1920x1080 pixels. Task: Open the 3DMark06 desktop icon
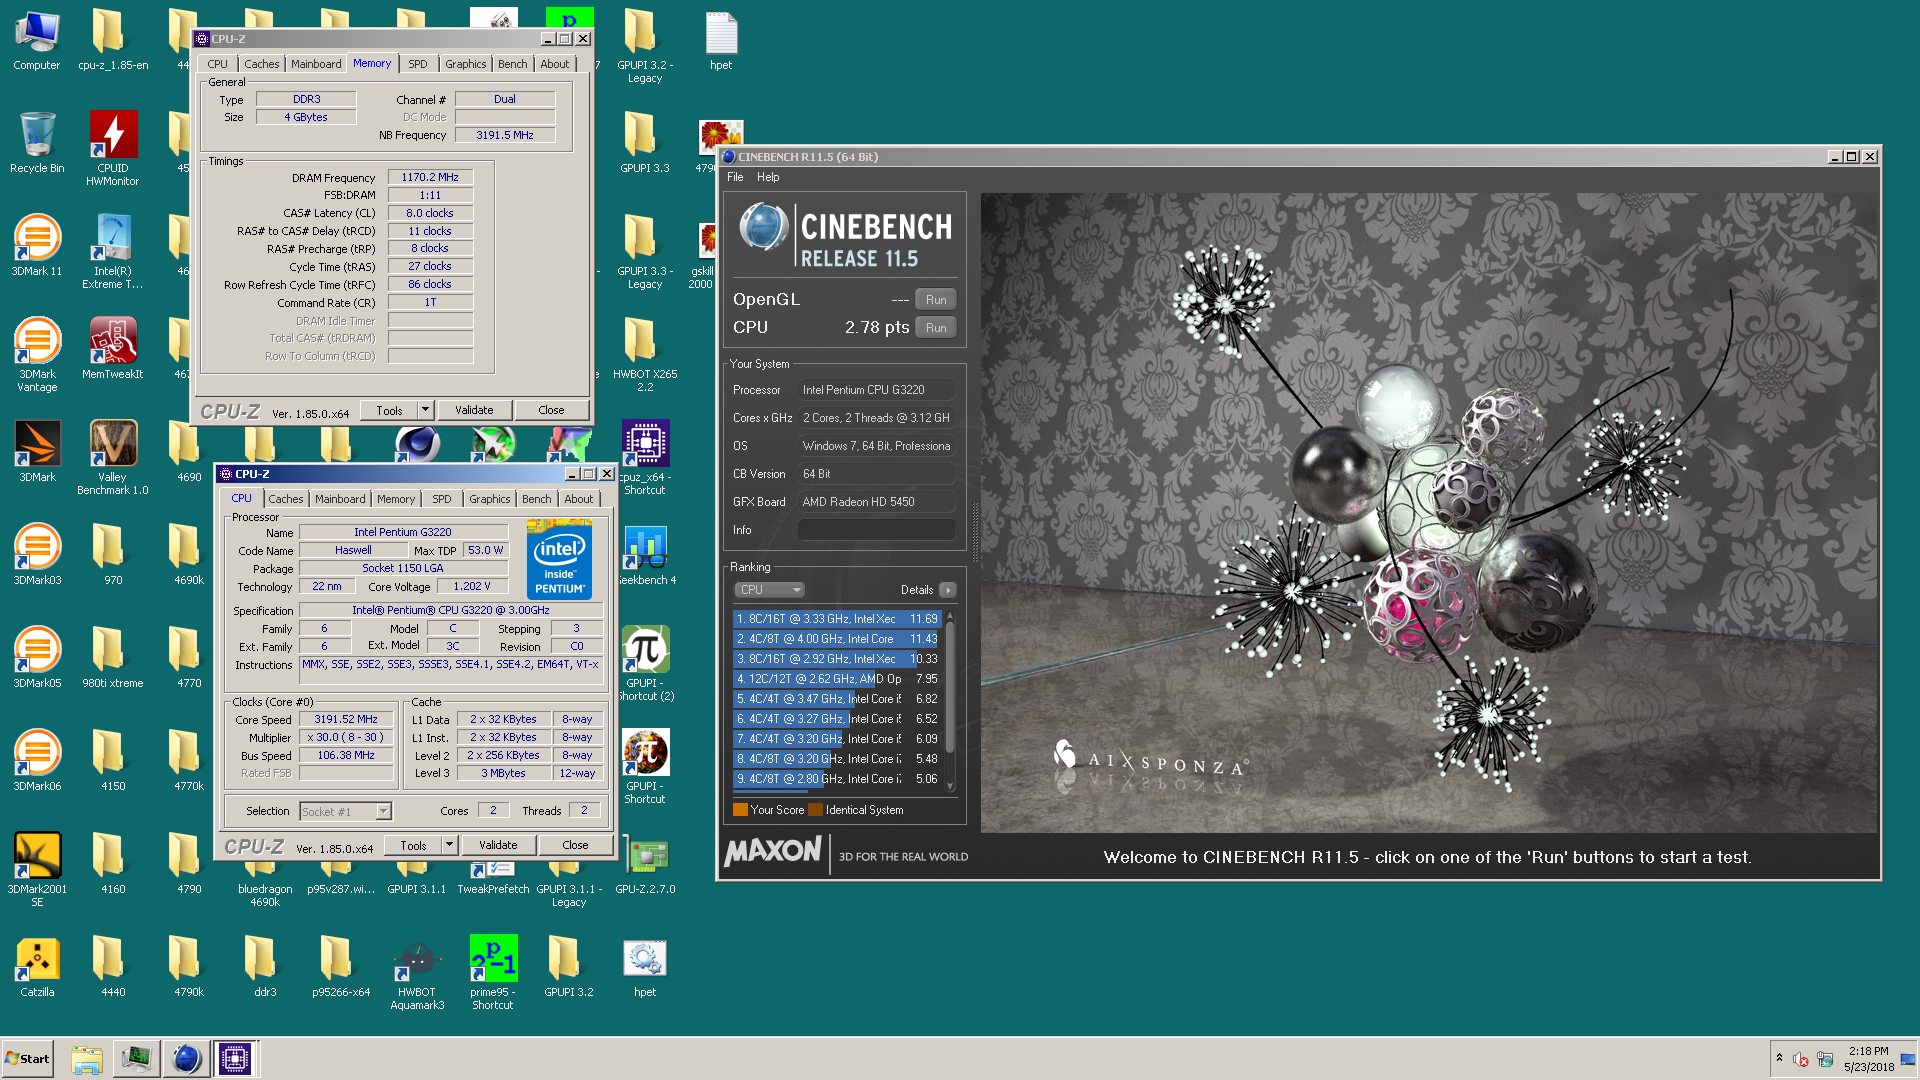coord(37,760)
